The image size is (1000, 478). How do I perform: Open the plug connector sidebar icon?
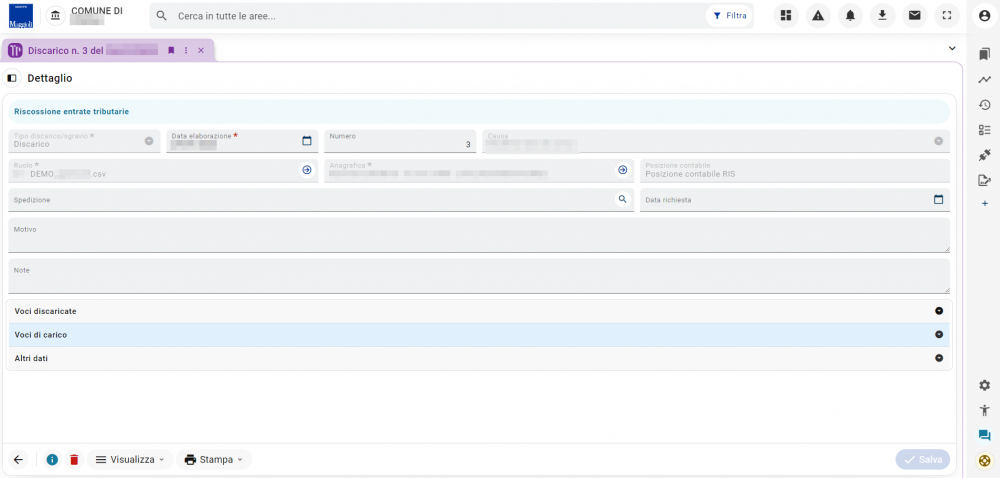coord(985,155)
